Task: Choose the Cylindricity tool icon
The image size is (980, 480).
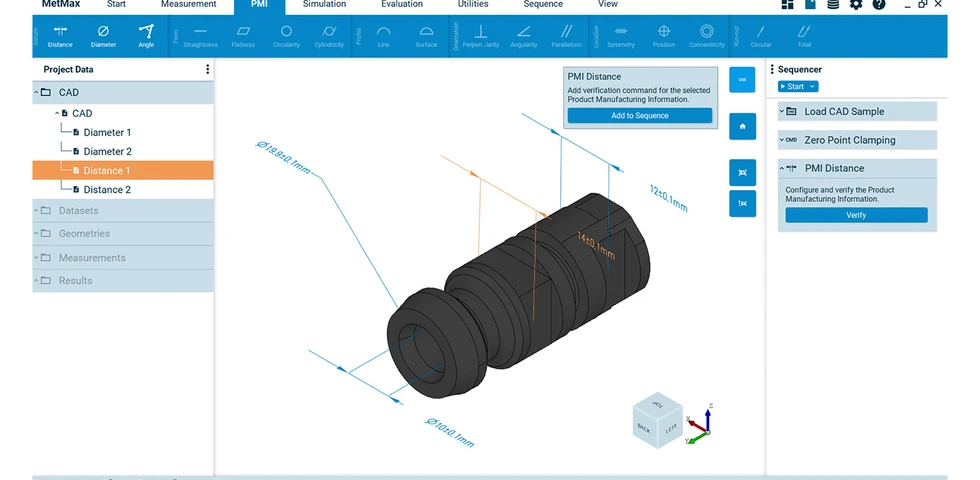Action: point(329,31)
